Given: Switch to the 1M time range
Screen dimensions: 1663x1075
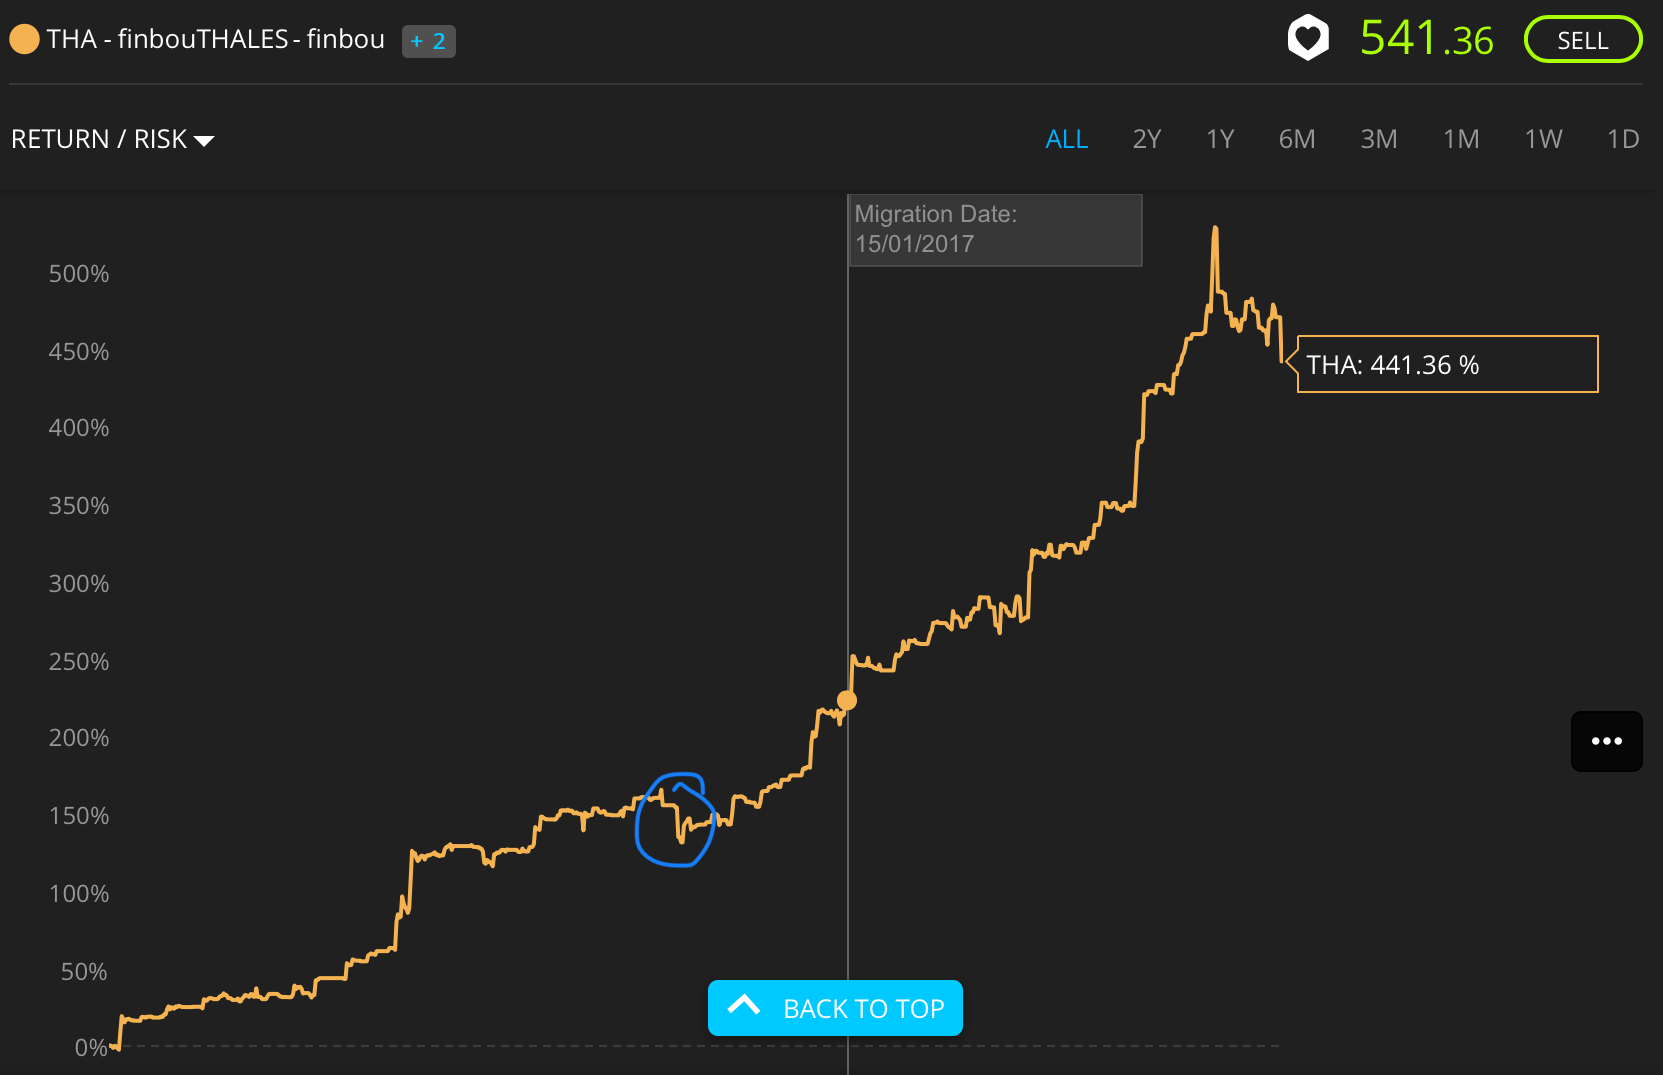Looking at the screenshot, I should pos(1461,139).
